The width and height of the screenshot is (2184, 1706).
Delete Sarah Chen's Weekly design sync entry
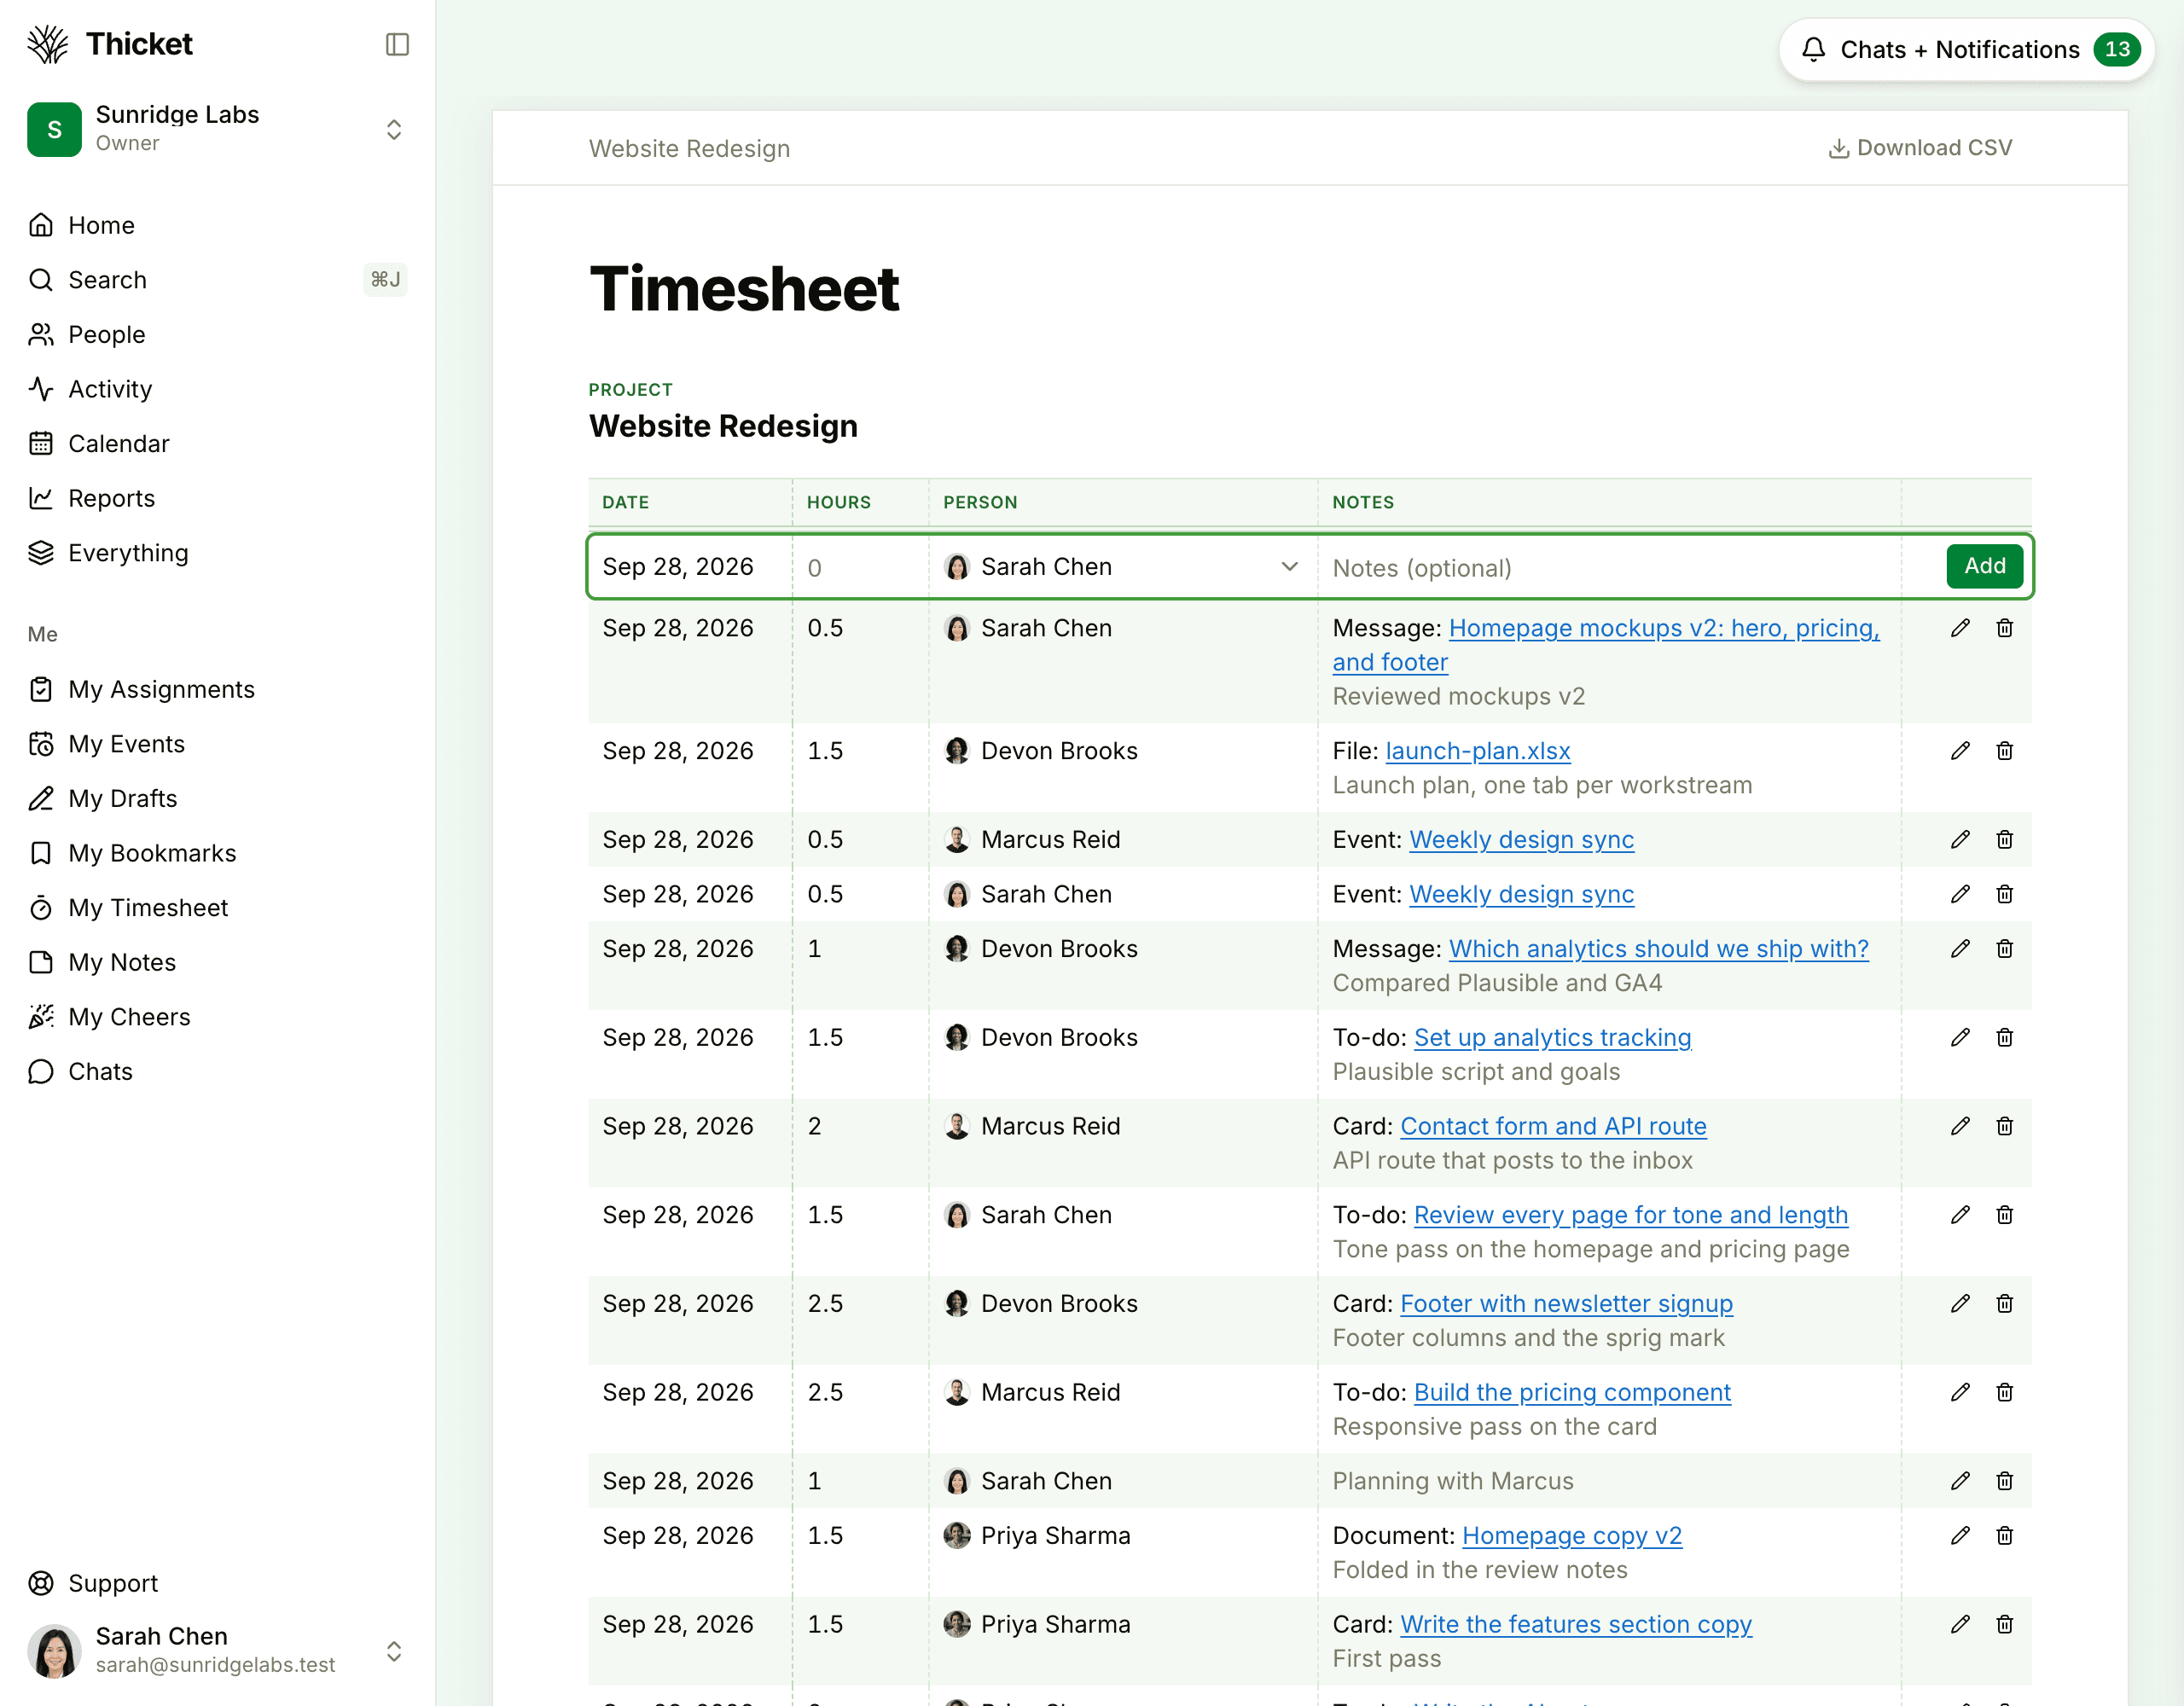pos(2004,894)
